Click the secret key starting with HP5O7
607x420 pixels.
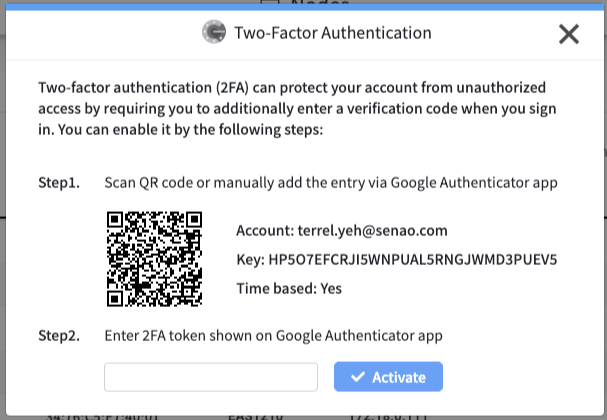point(413,260)
